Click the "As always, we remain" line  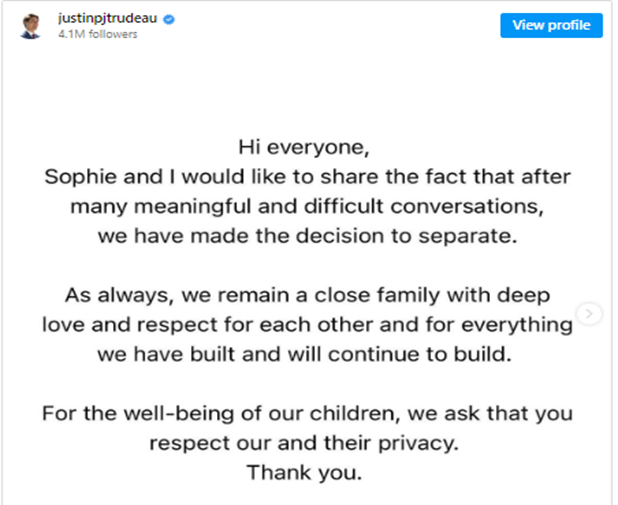pyautogui.click(x=307, y=295)
